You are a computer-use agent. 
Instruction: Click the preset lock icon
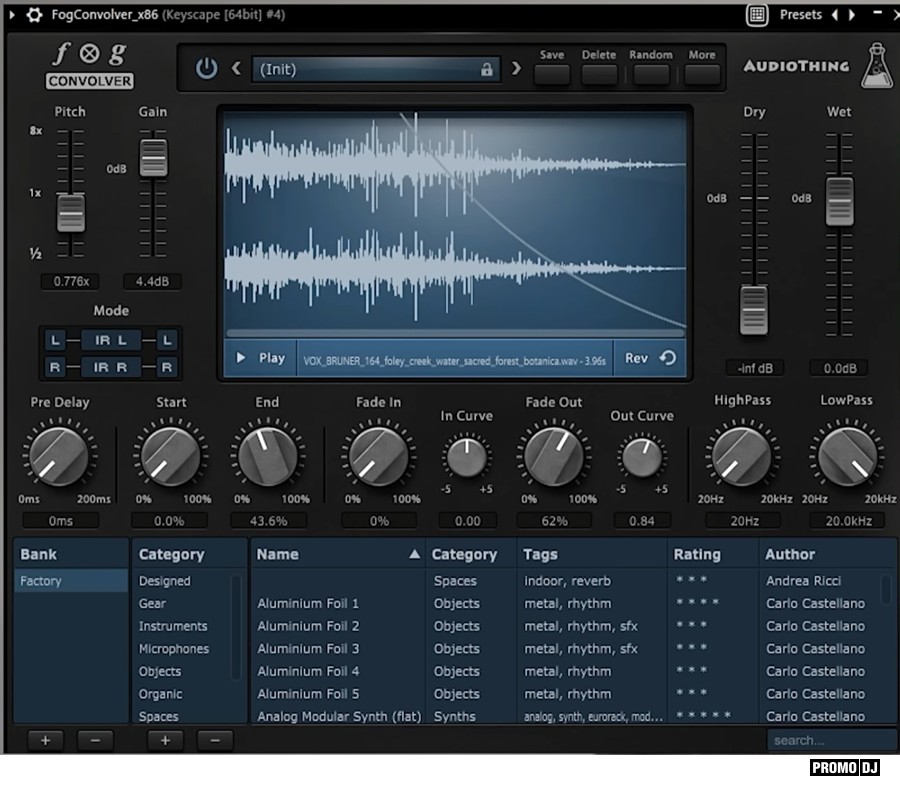487,70
